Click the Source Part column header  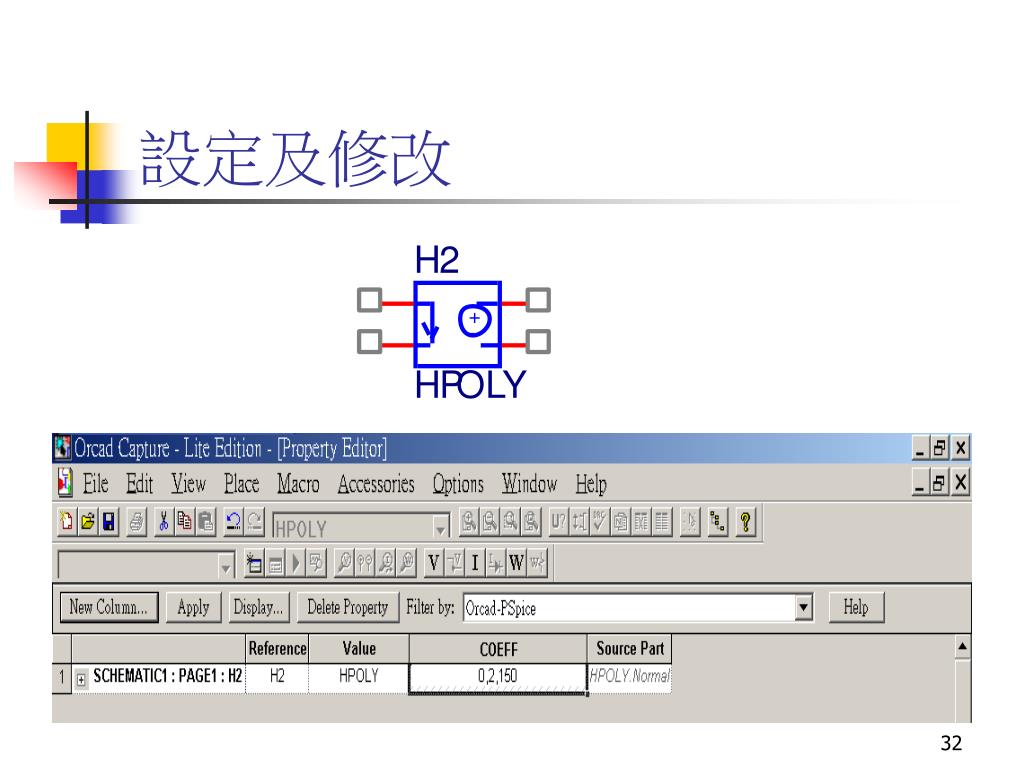pos(630,648)
